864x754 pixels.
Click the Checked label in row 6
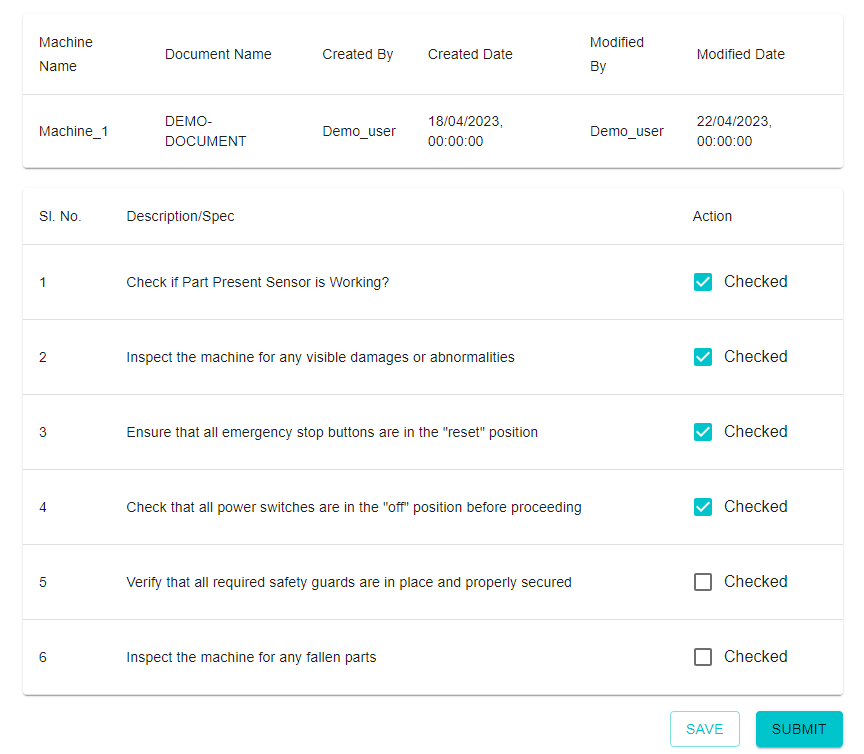click(x=755, y=657)
